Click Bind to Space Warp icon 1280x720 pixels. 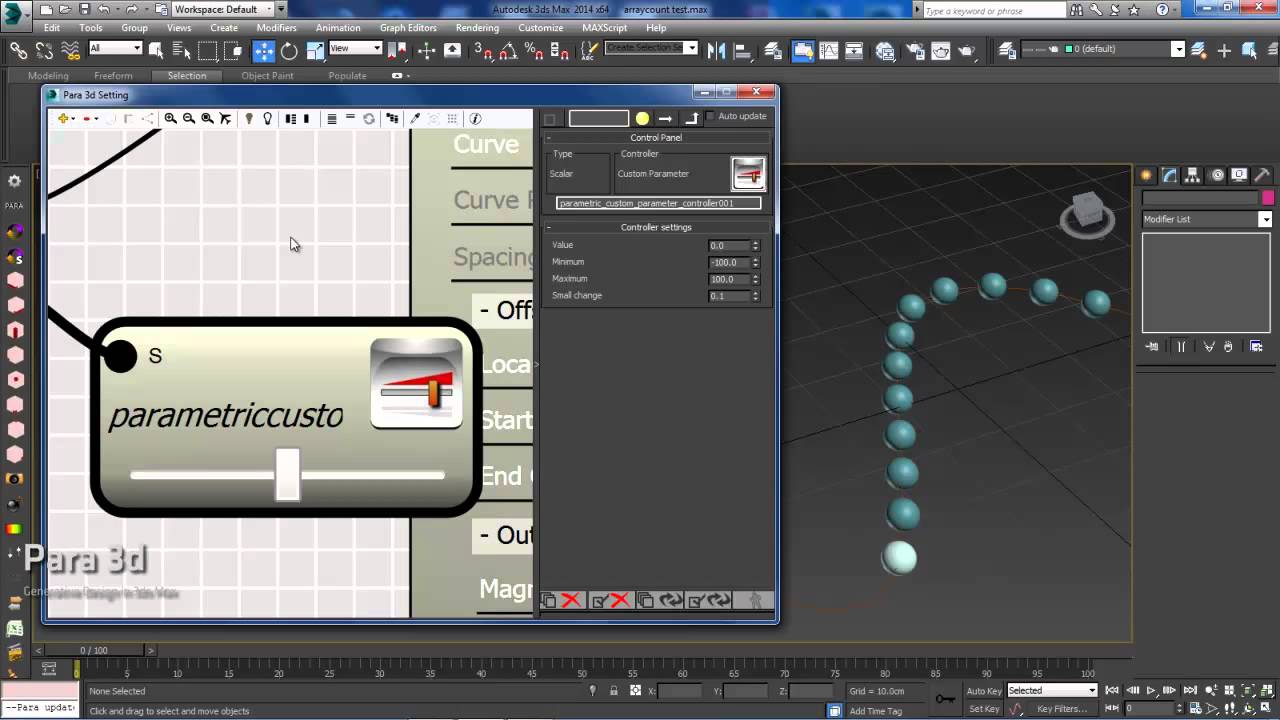pyautogui.click(x=70, y=50)
